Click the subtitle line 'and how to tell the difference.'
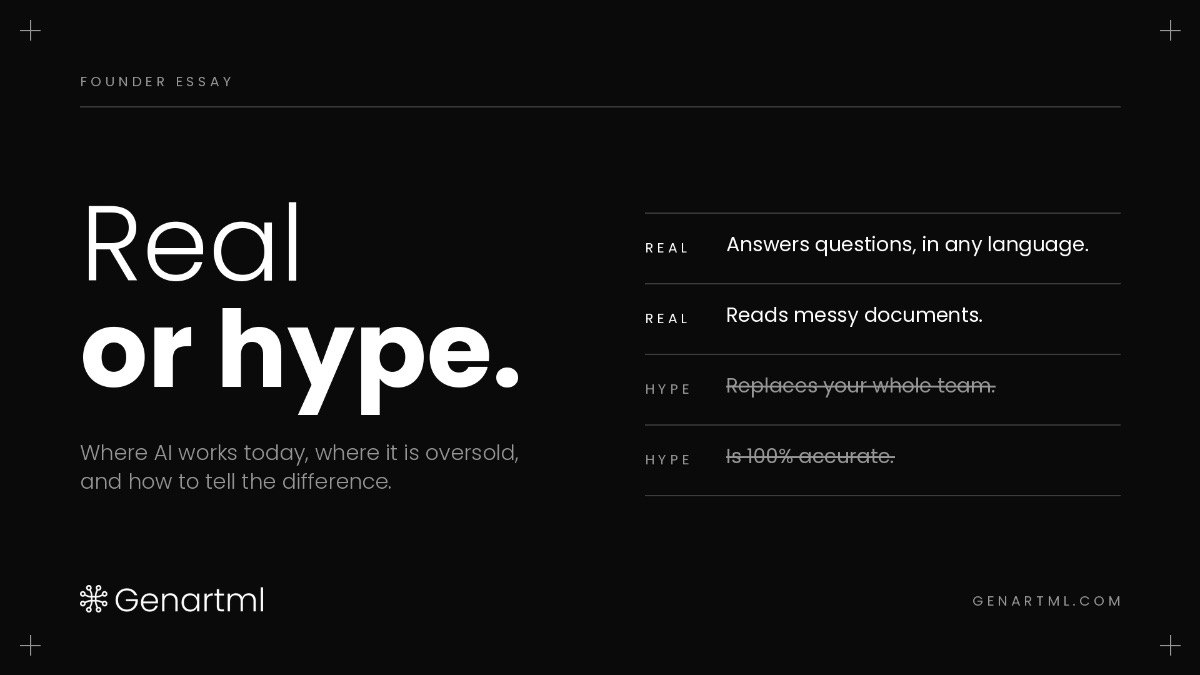Viewport: 1200px width, 675px height. 236,482
